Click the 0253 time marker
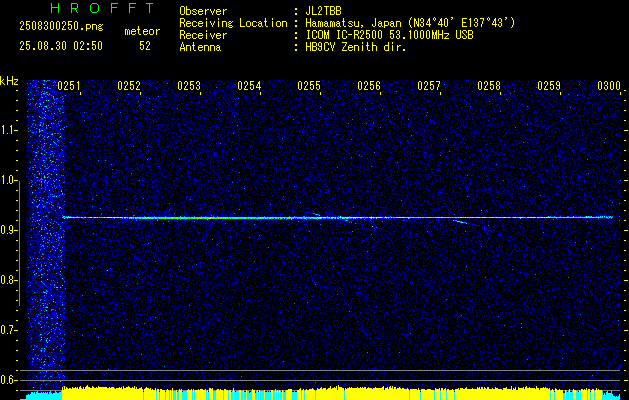This screenshot has height=400, width=629. coord(189,86)
